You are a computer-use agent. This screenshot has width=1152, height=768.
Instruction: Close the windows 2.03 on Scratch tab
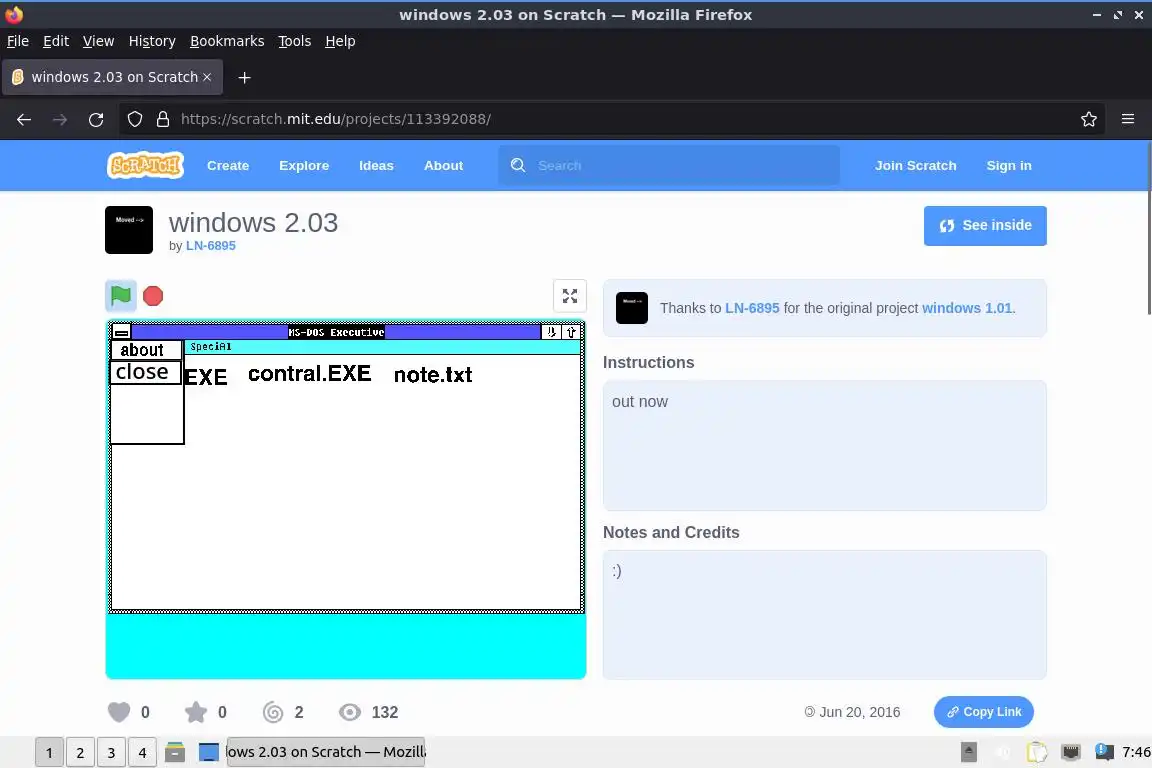pyautogui.click(x=207, y=77)
